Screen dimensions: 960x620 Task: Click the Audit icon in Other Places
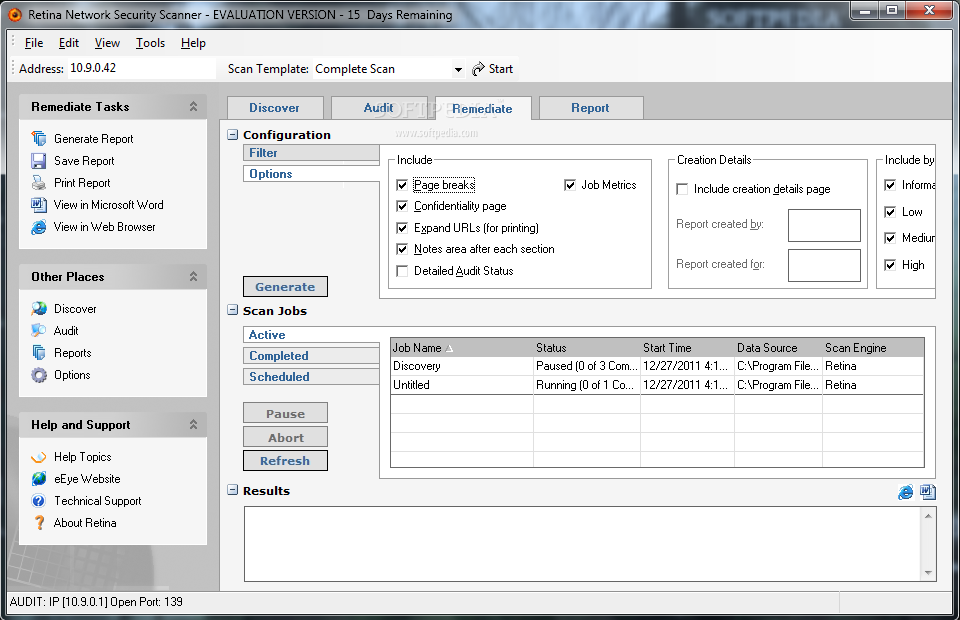pos(39,331)
